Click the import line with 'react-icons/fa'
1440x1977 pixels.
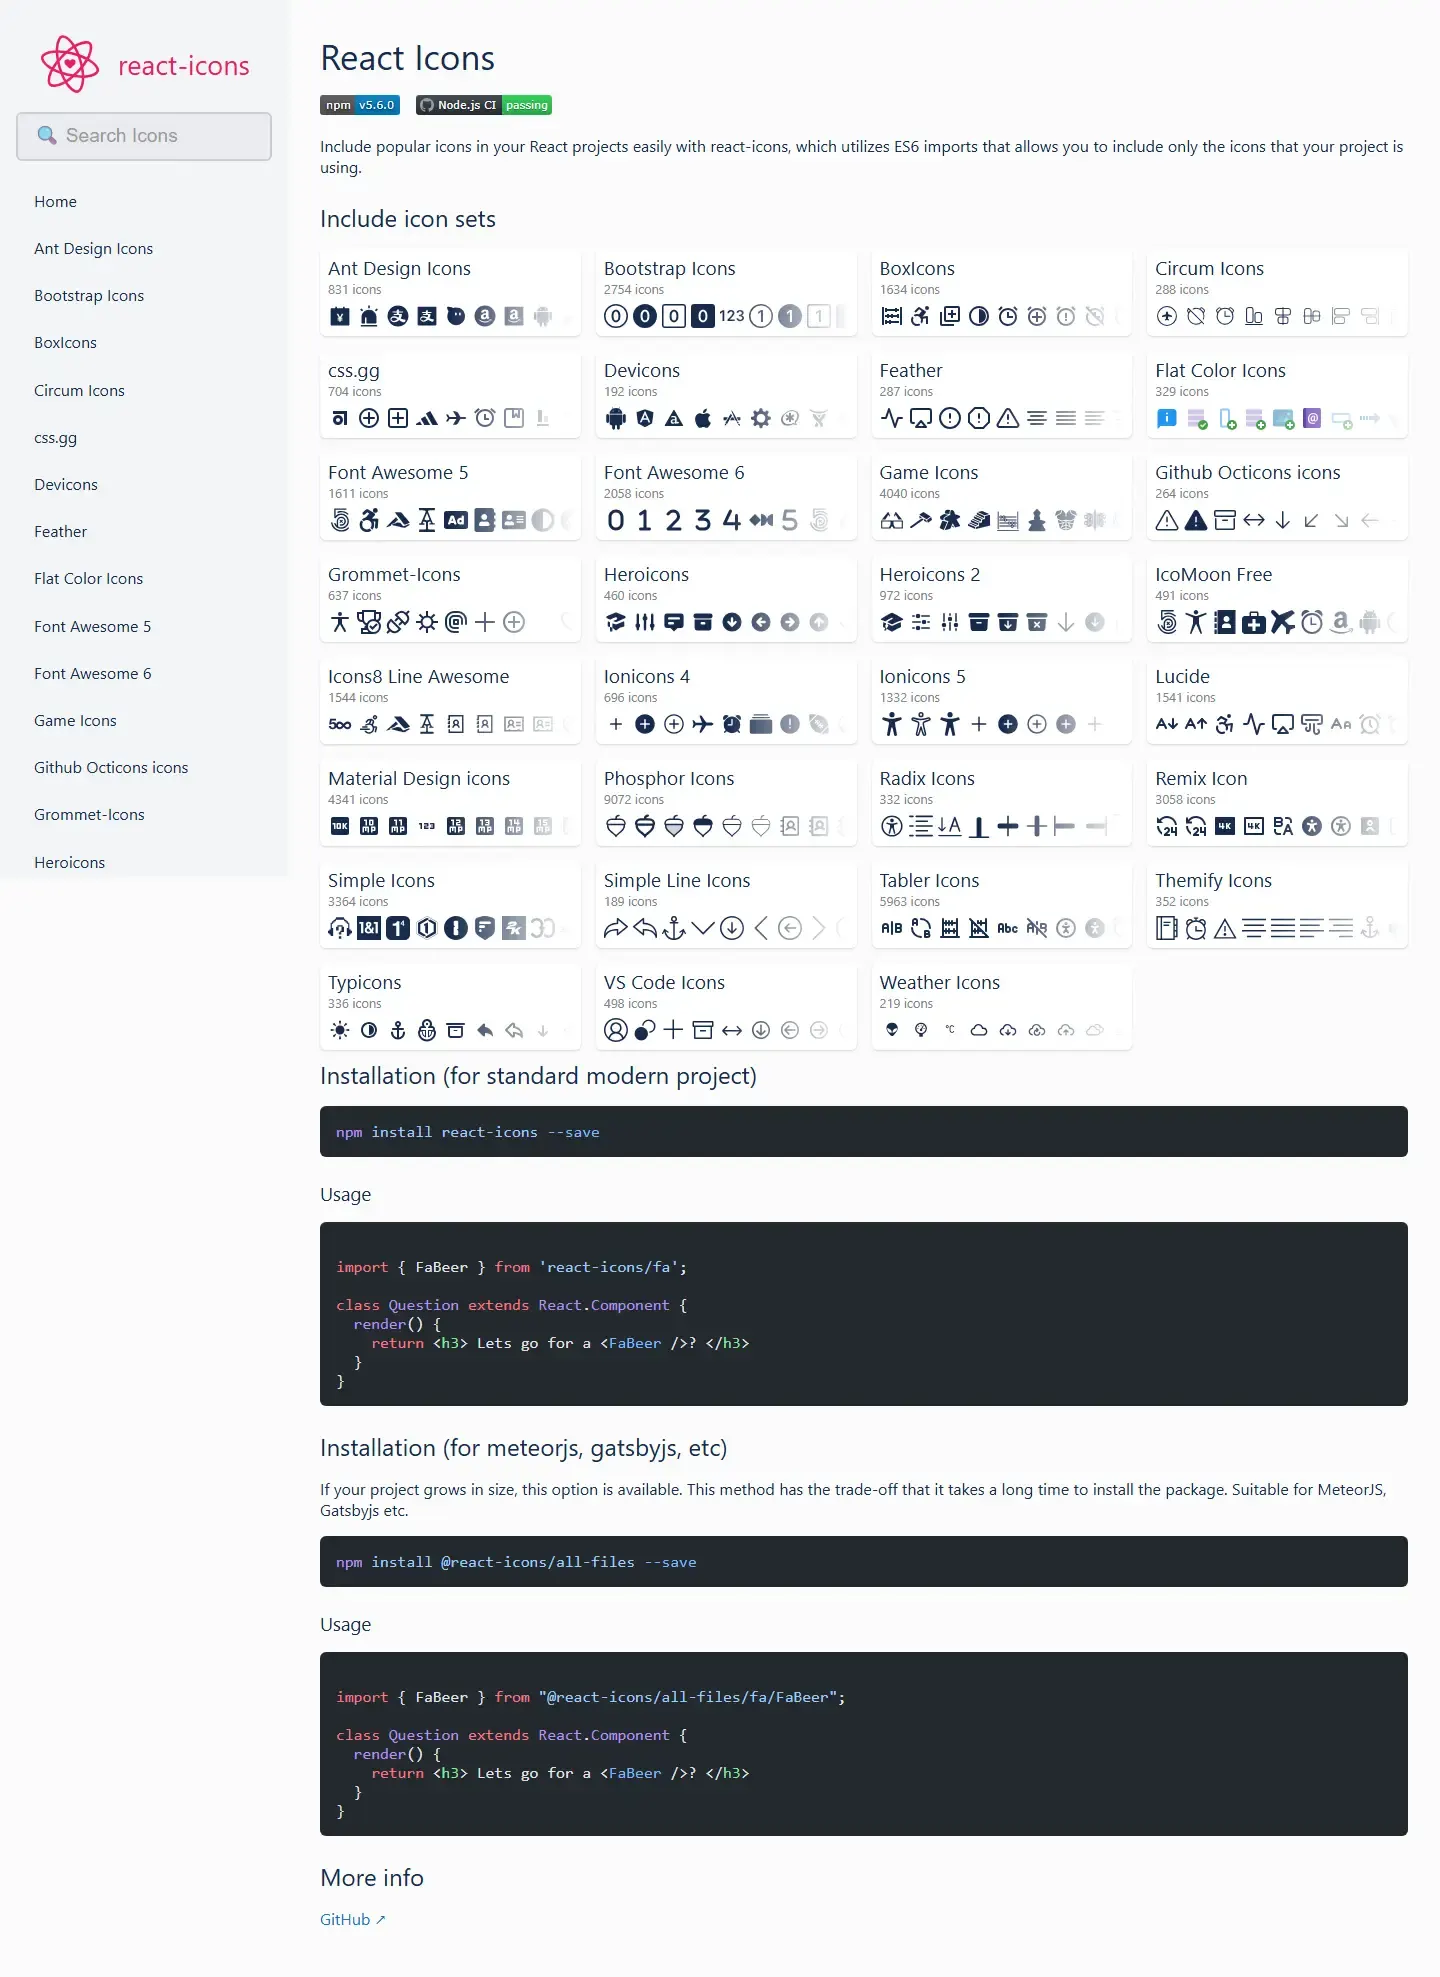click(512, 1267)
